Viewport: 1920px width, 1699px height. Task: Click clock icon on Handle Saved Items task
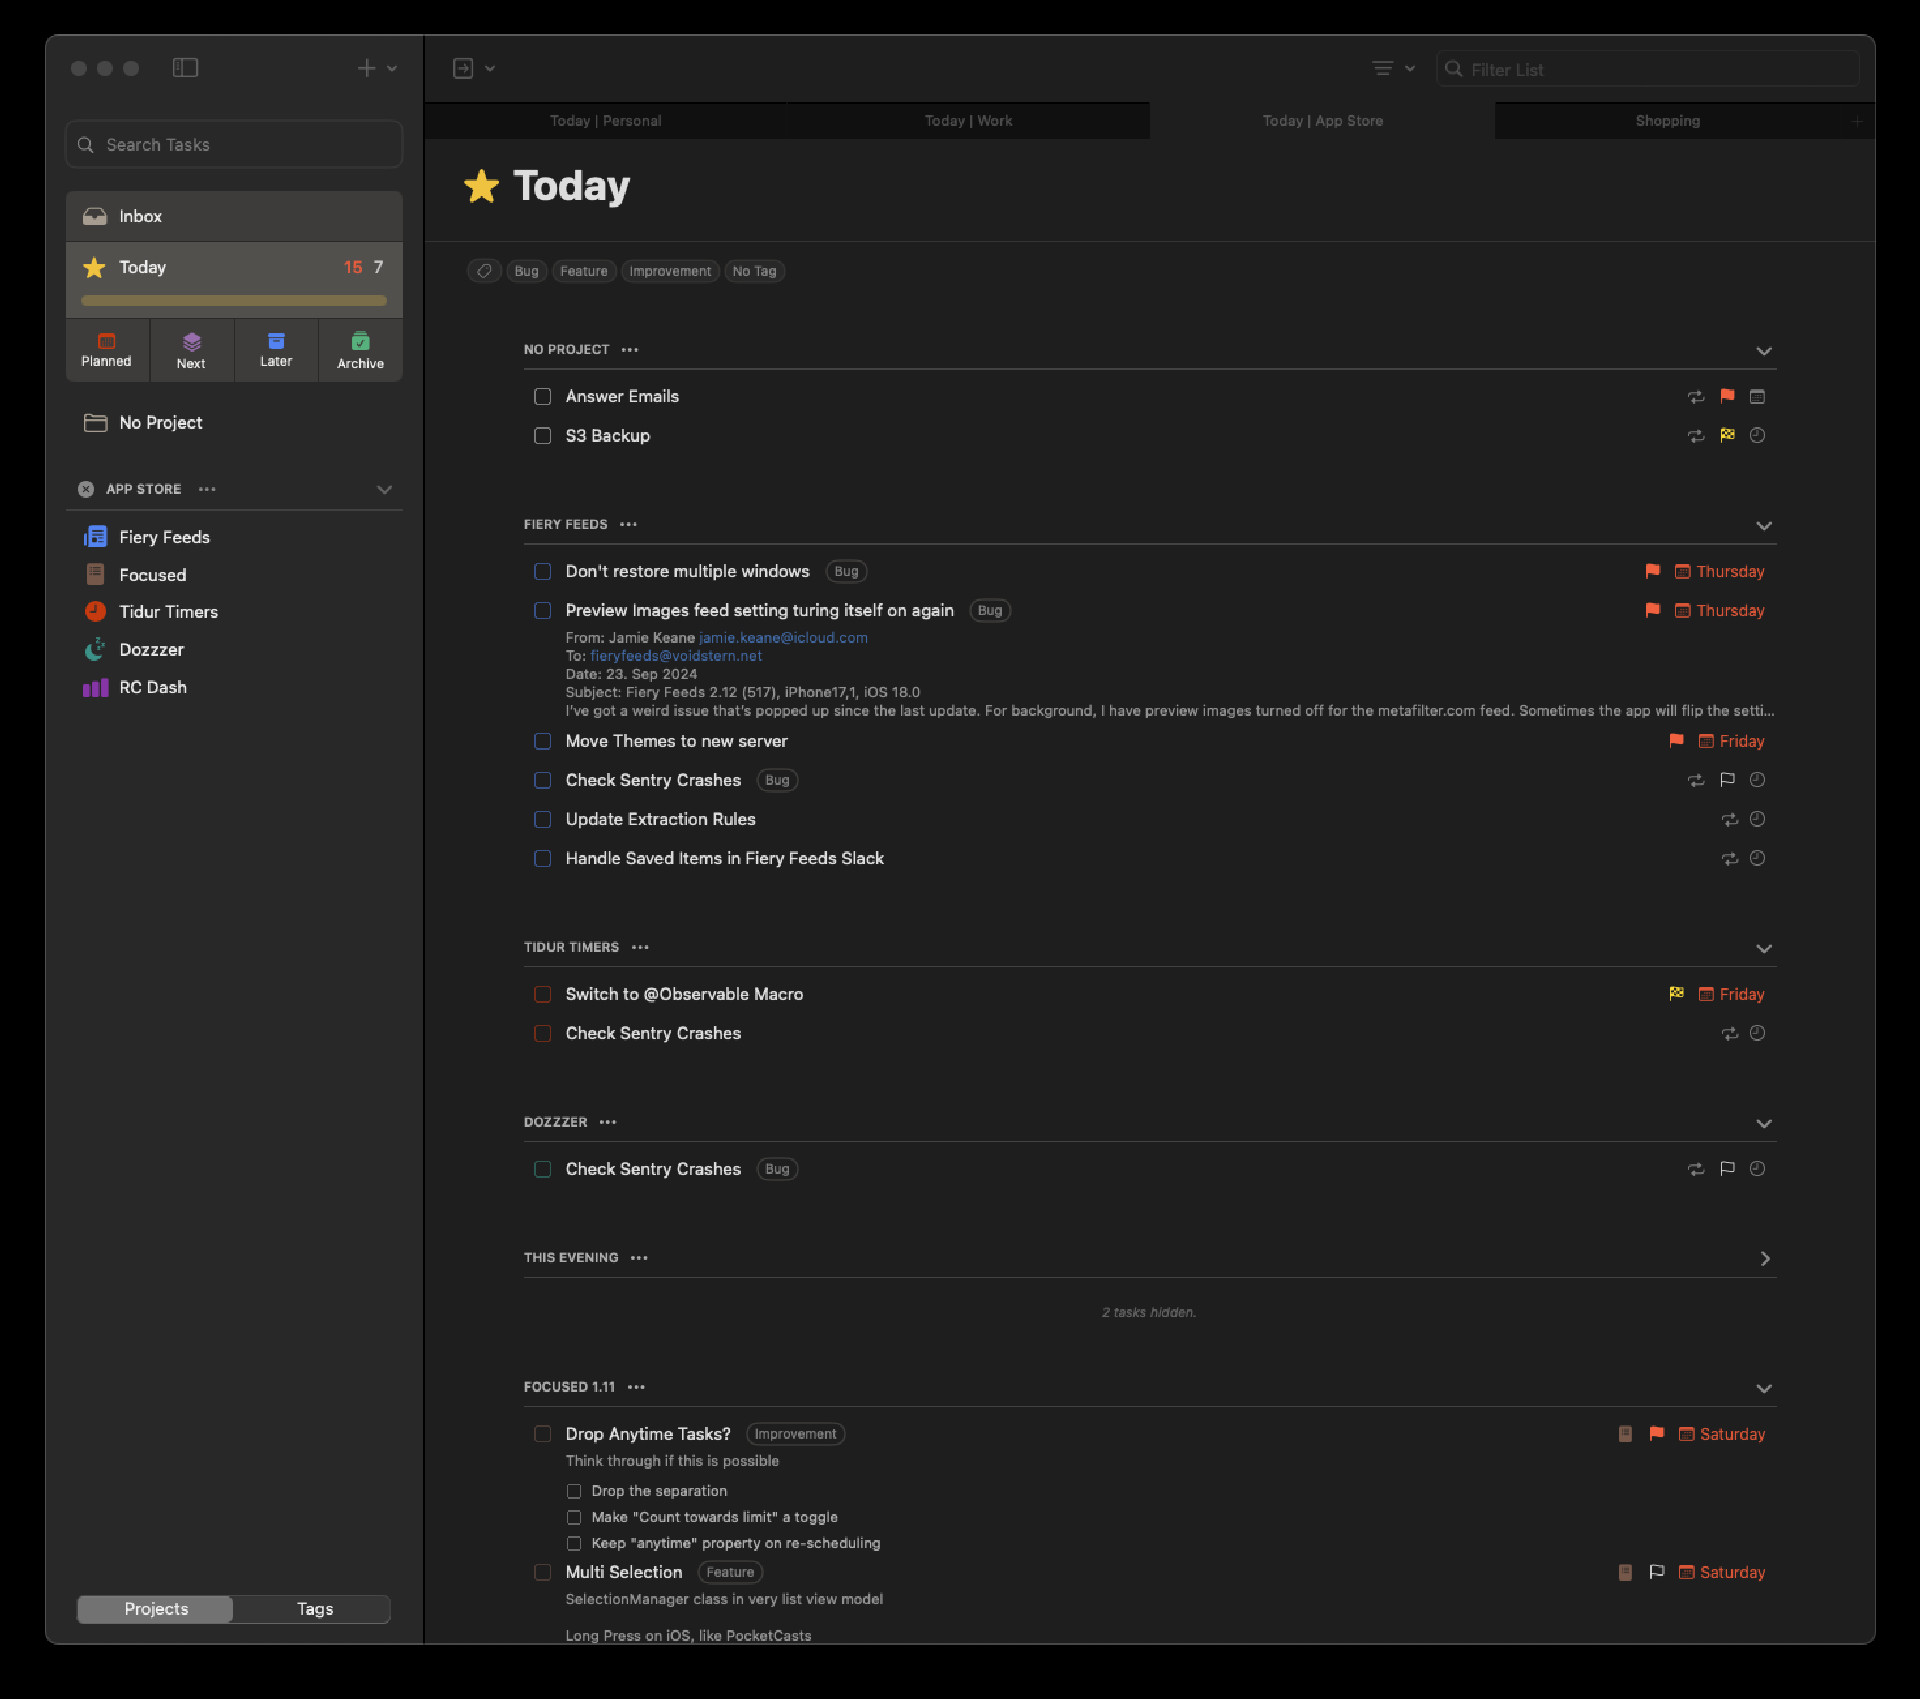tap(1757, 858)
